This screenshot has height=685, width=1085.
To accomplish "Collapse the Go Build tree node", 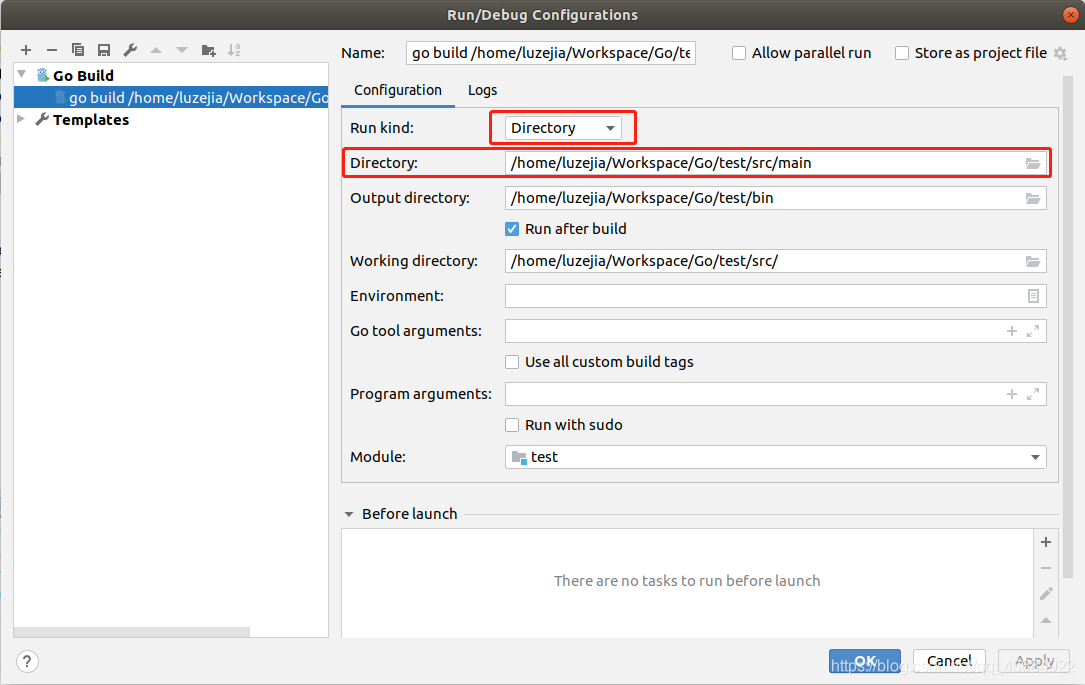I will [22, 75].
